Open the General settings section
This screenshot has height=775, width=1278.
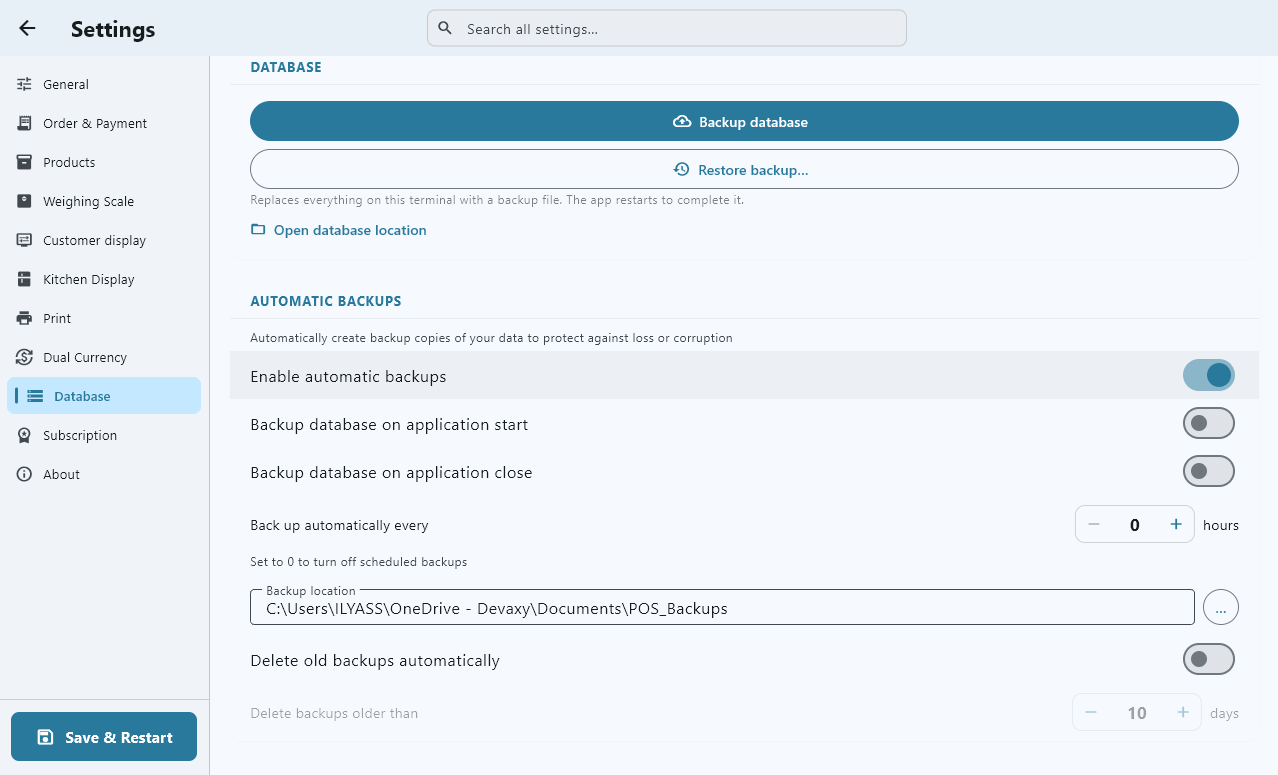click(x=104, y=84)
